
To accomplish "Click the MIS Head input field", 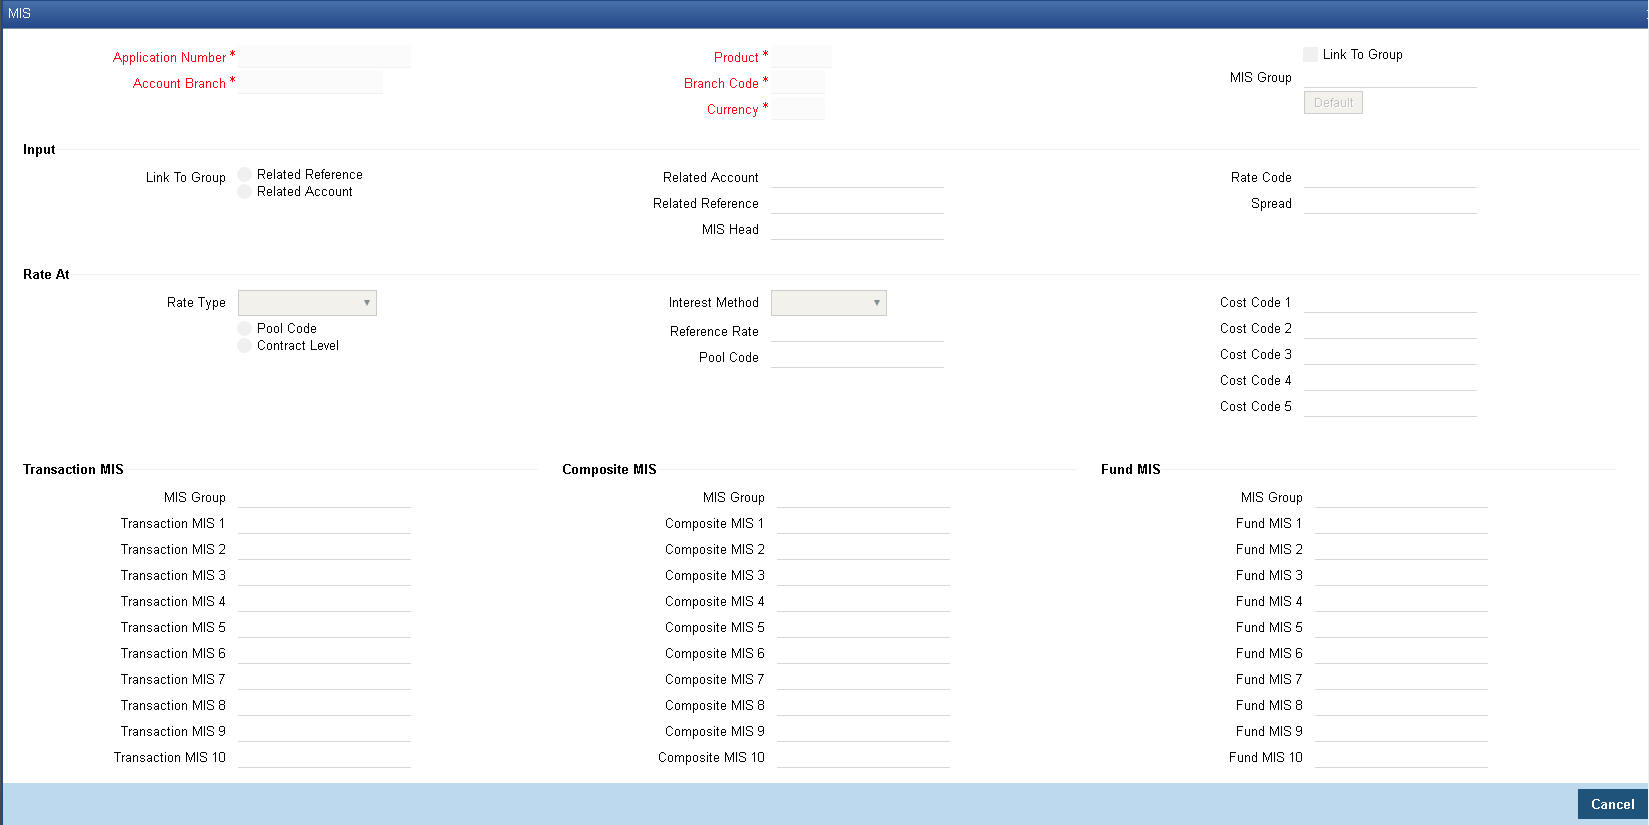I will coord(857,229).
